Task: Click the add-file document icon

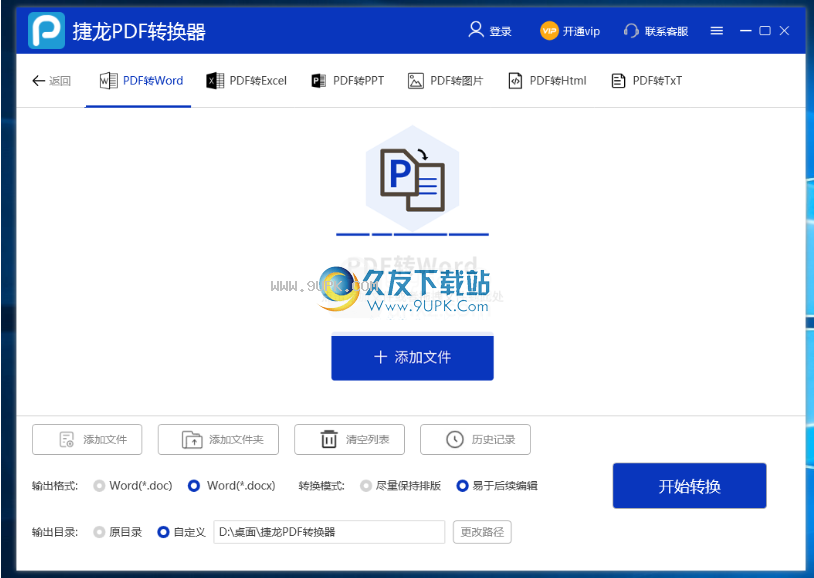Action: 66,439
